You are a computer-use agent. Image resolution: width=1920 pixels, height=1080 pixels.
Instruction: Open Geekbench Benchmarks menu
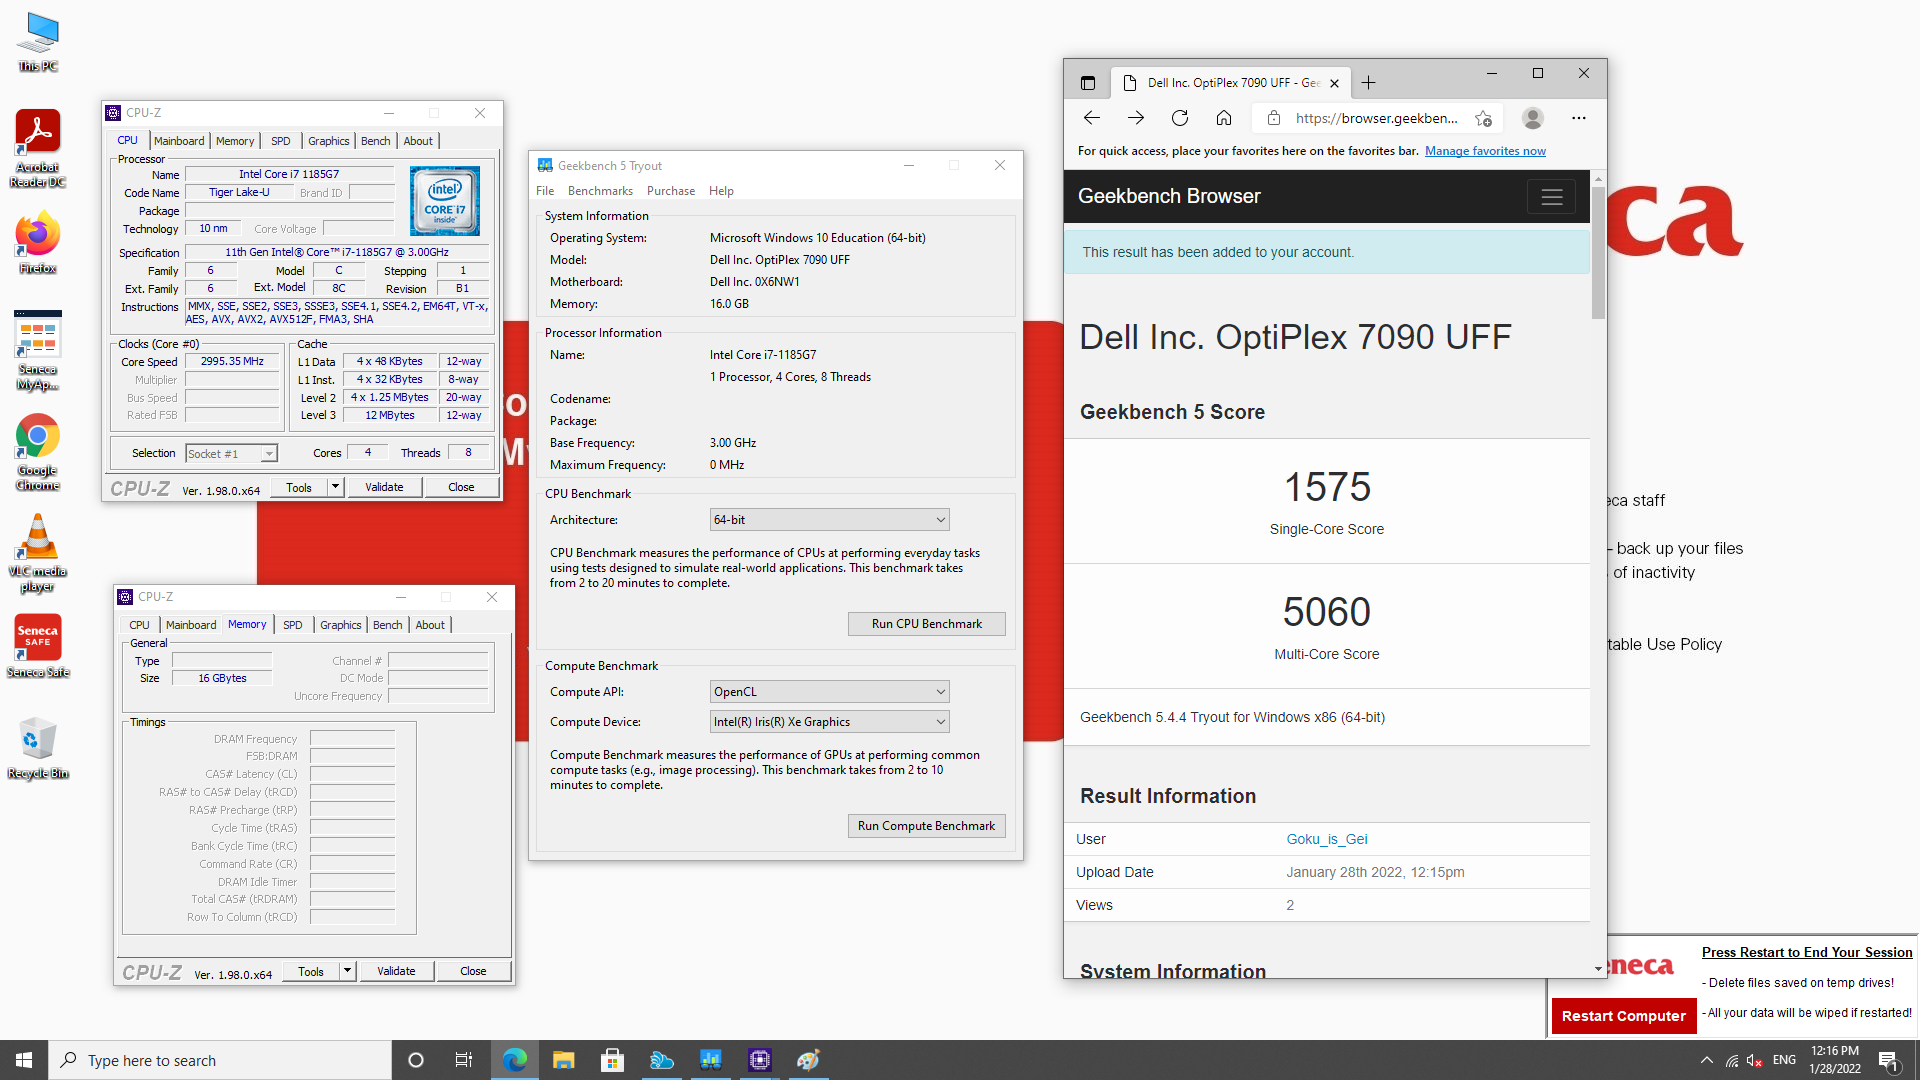click(x=600, y=191)
